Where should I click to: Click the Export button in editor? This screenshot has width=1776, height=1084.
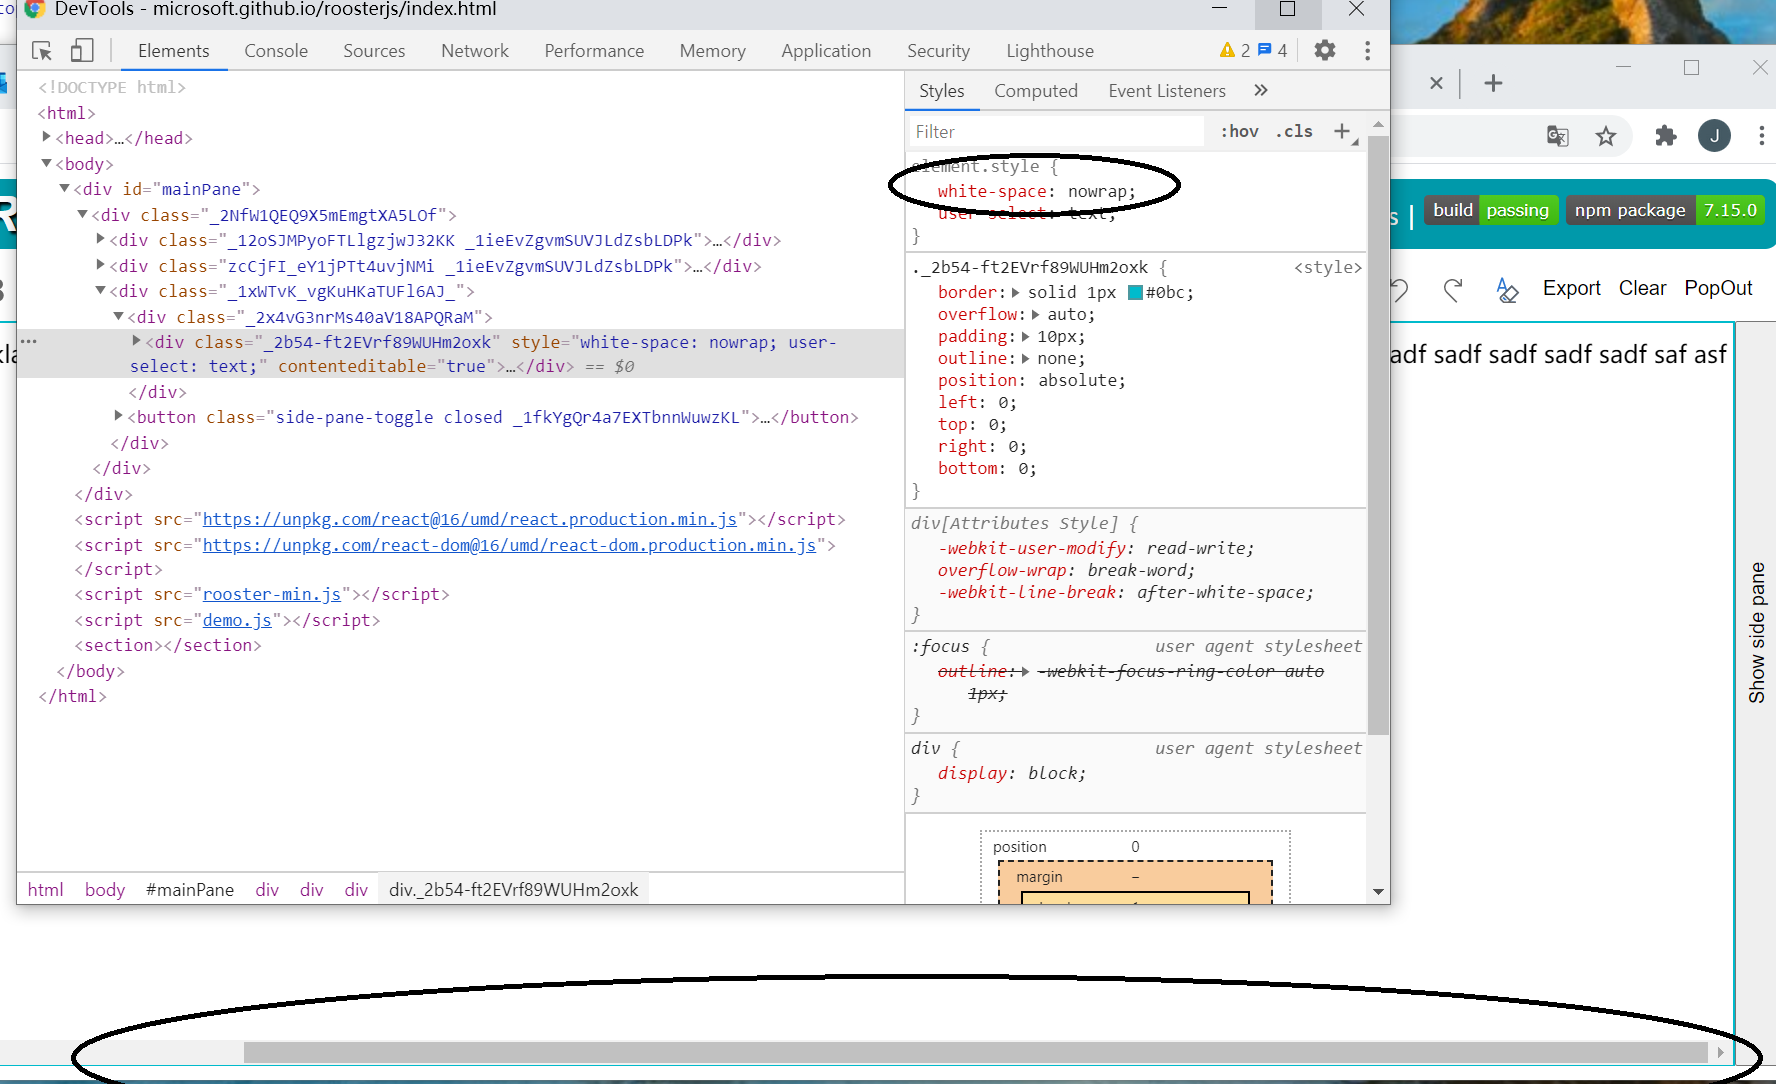pyautogui.click(x=1571, y=288)
